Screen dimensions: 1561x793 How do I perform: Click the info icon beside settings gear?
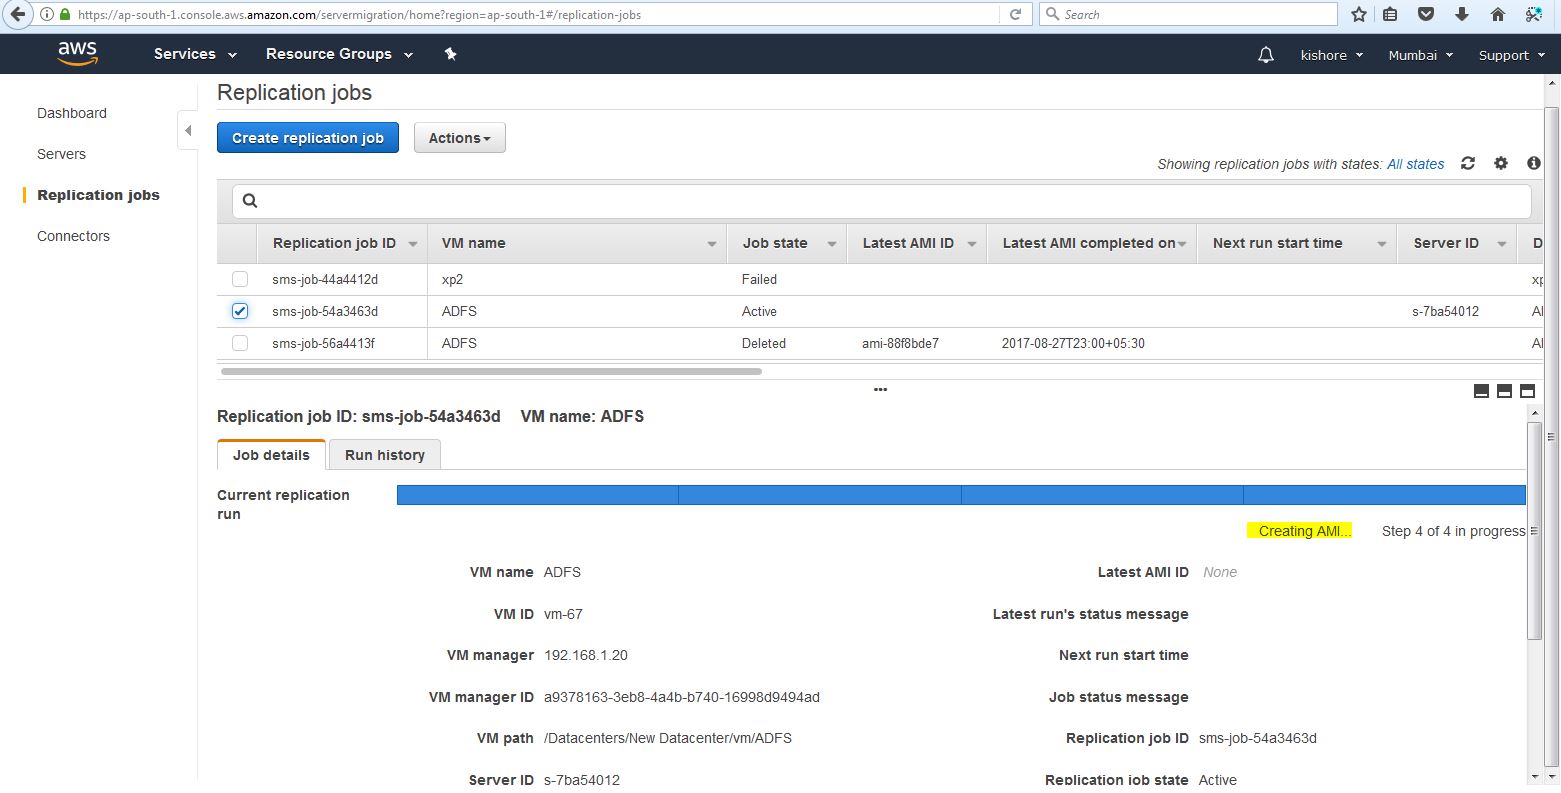[x=1533, y=163]
